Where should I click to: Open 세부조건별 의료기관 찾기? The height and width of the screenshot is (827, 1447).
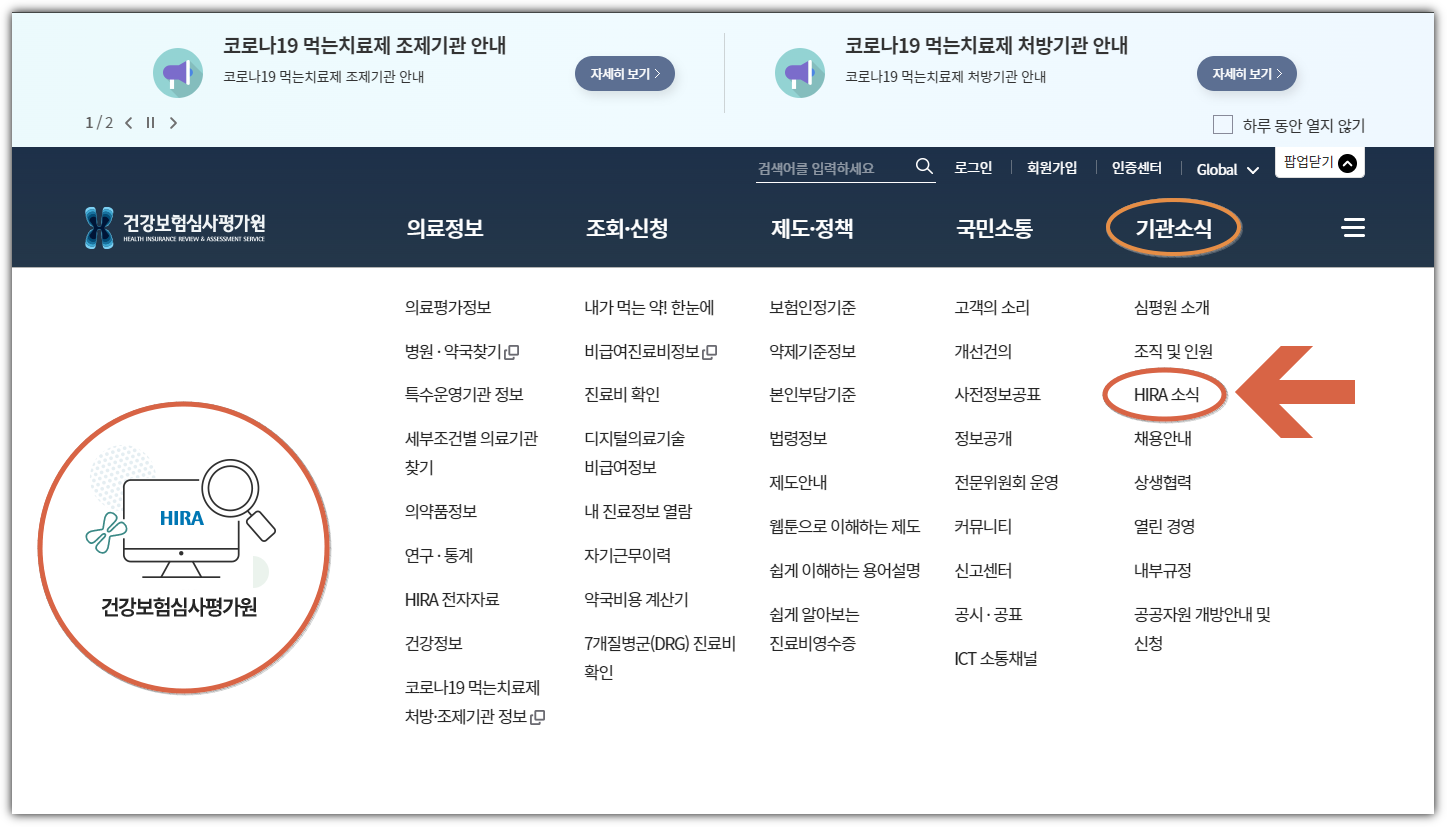point(471,453)
